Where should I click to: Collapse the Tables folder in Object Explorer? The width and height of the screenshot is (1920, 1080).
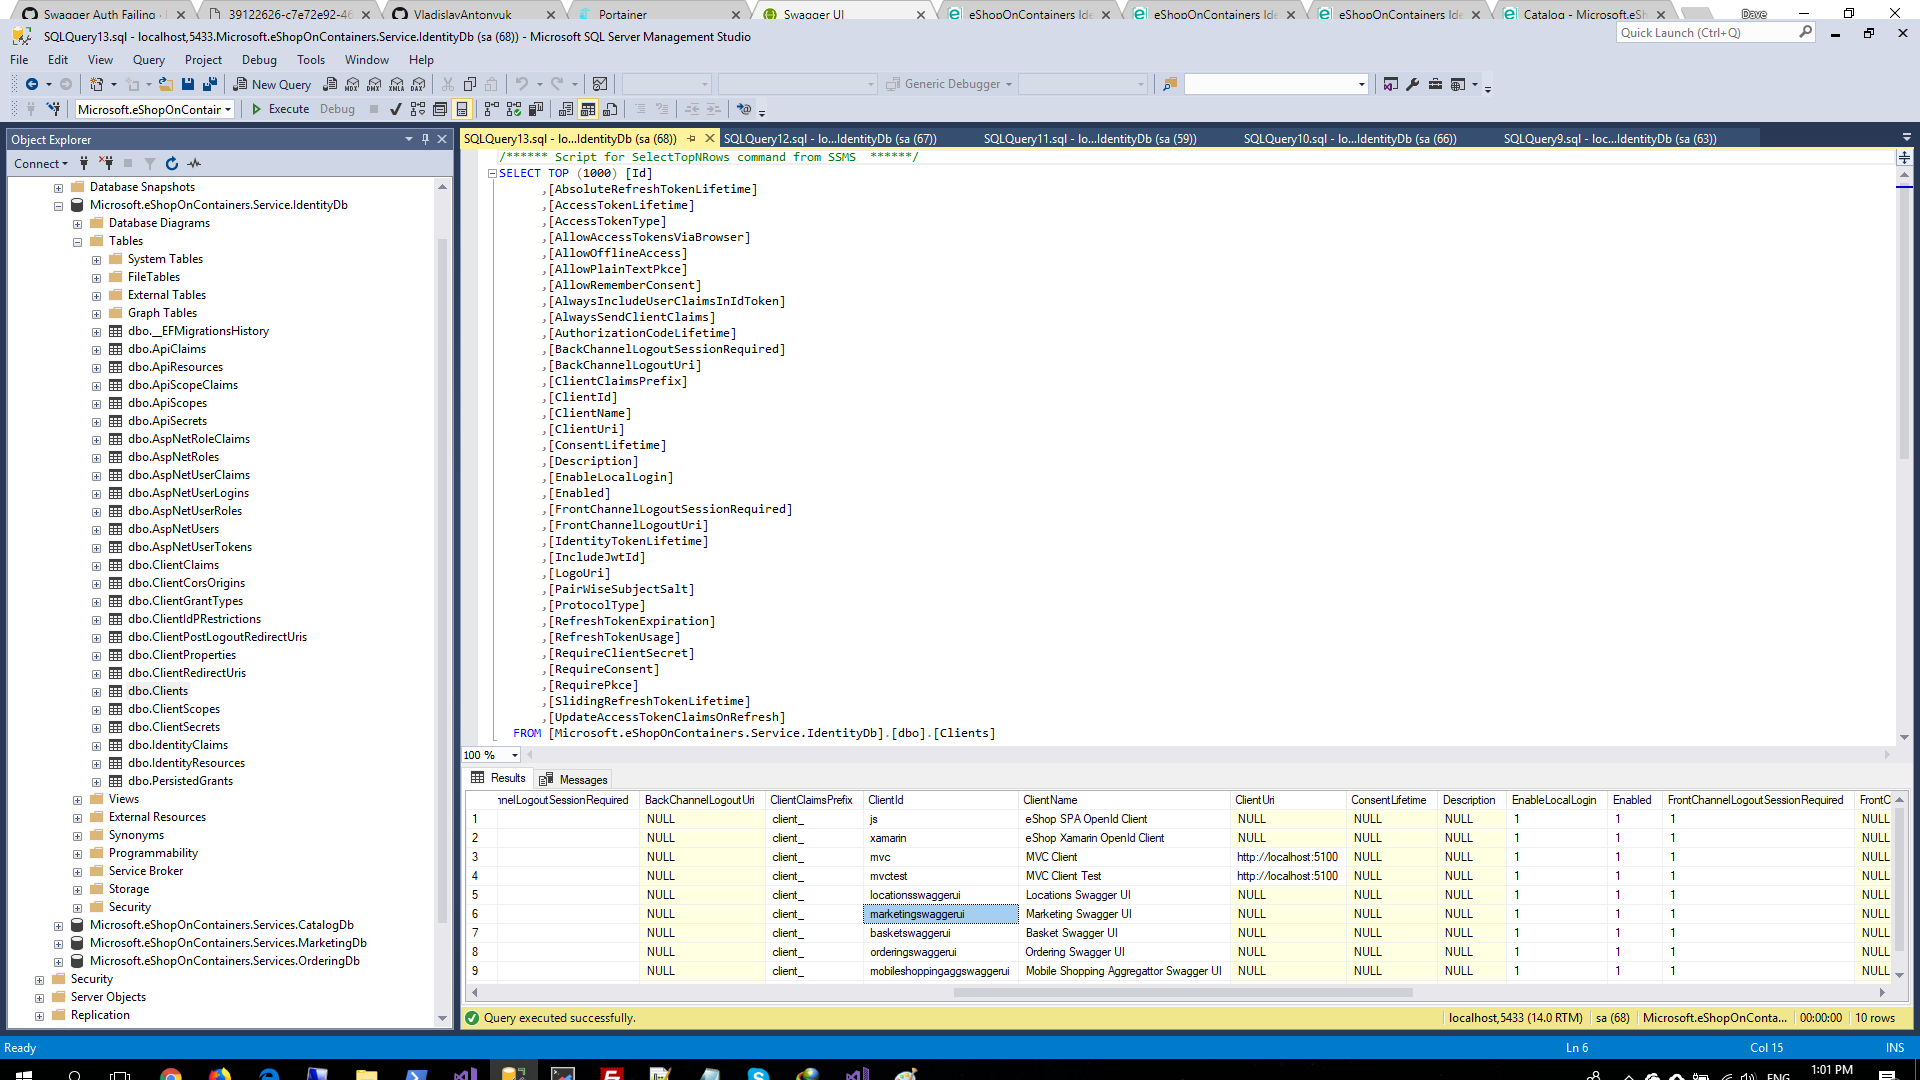point(78,241)
